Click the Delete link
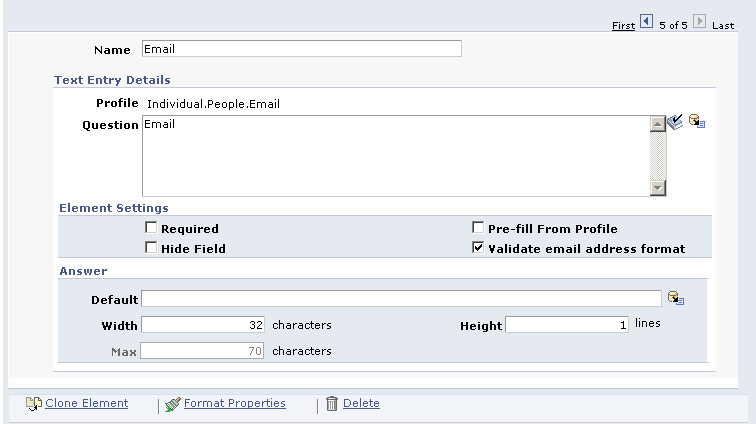The image size is (756, 424). pyautogui.click(x=361, y=403)
